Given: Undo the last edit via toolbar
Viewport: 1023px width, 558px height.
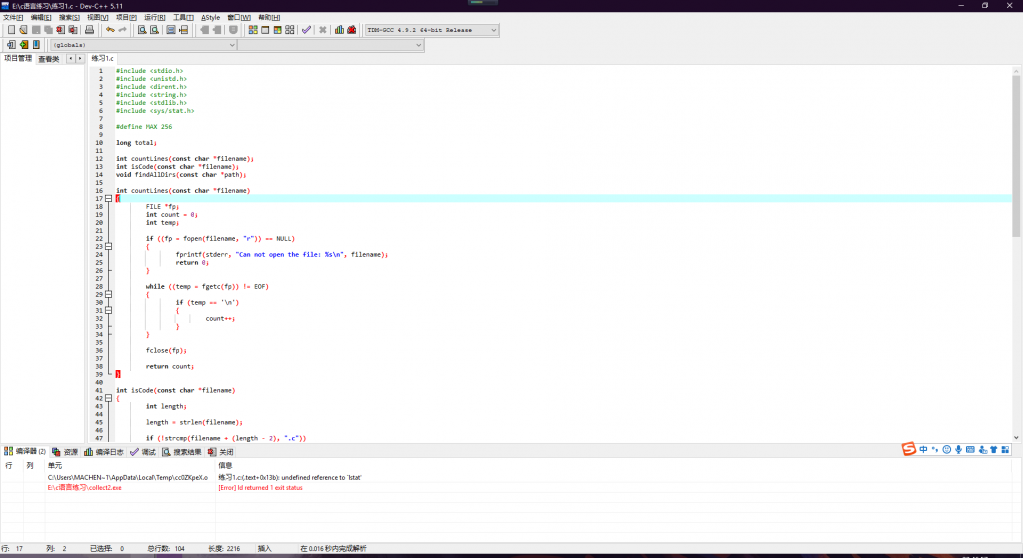Looking at the screenshot, I should [x=110, y=30].
